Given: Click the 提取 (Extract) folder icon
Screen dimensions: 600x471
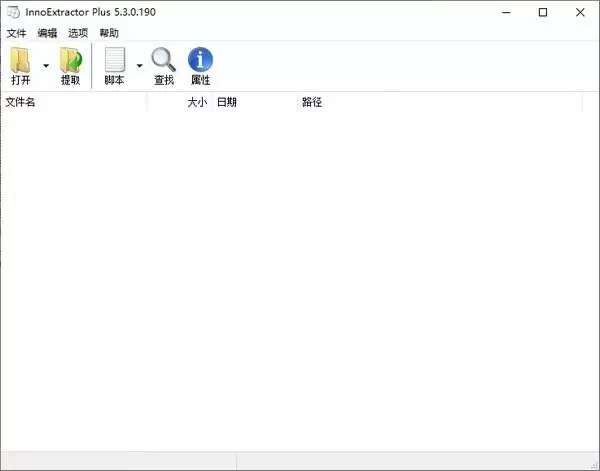Looking at the screenshot, I should point(71,60).
